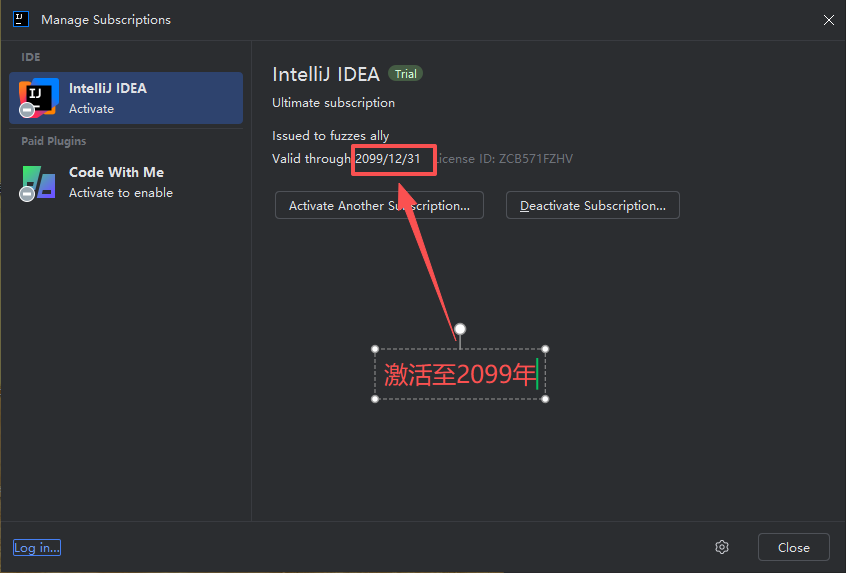Click the top-left handle of the text box
This screenshot has height=573, width=846.
375,349
